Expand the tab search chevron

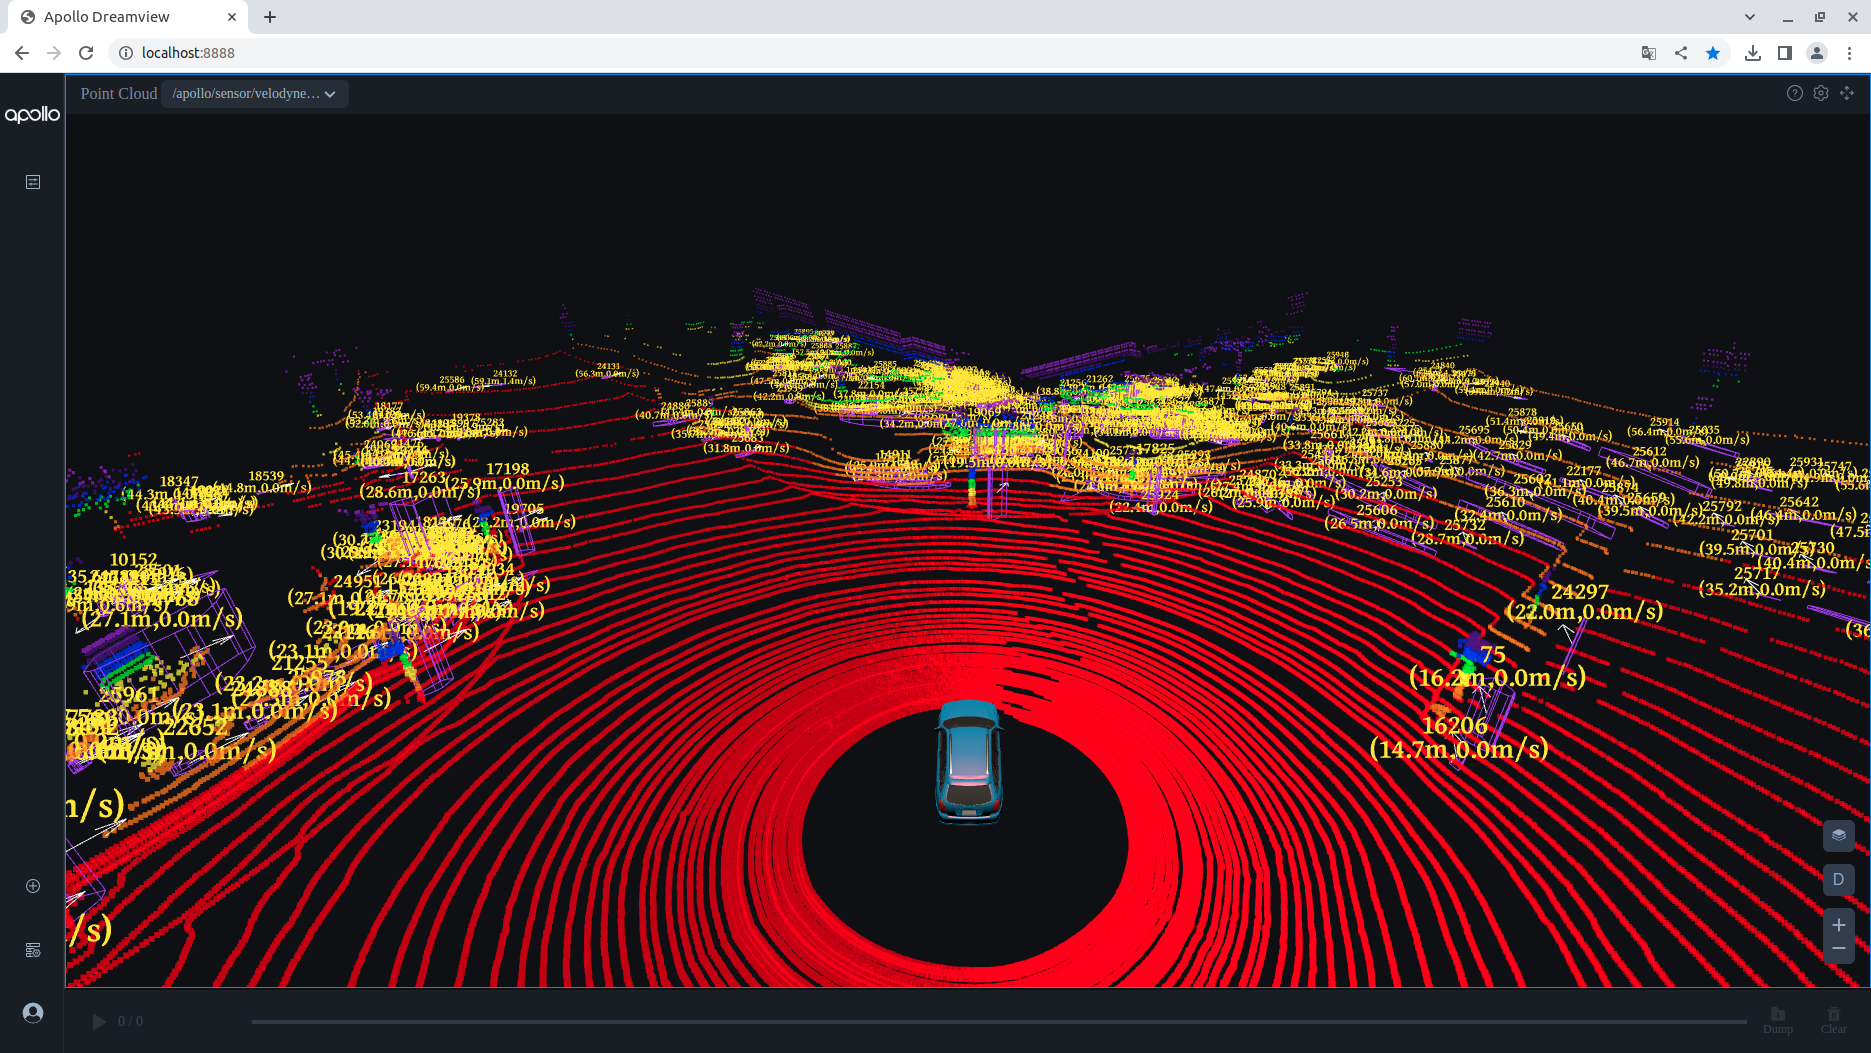tap(1750, 17)
